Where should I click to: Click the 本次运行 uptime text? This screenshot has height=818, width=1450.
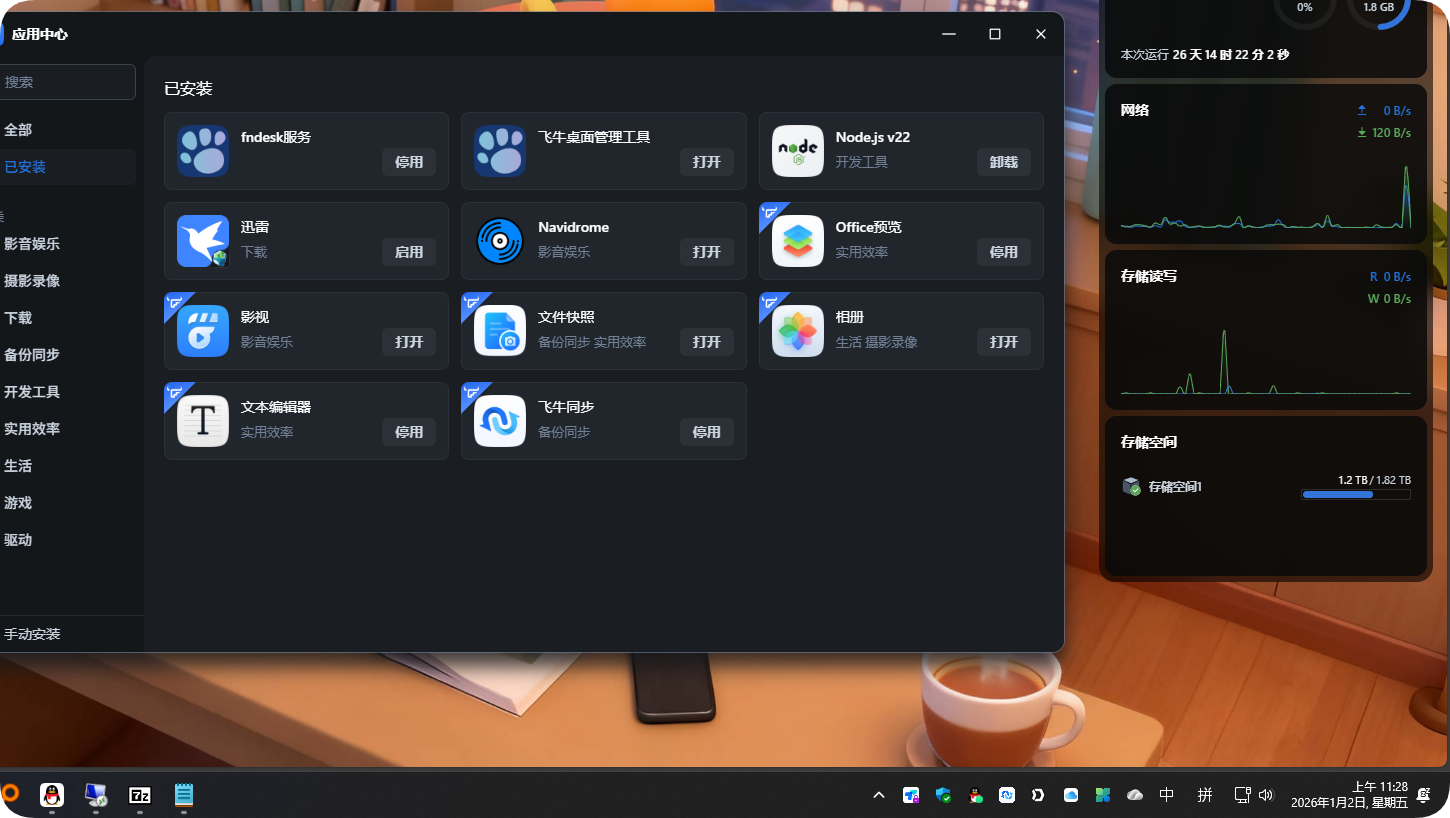tap(1205, 55)
